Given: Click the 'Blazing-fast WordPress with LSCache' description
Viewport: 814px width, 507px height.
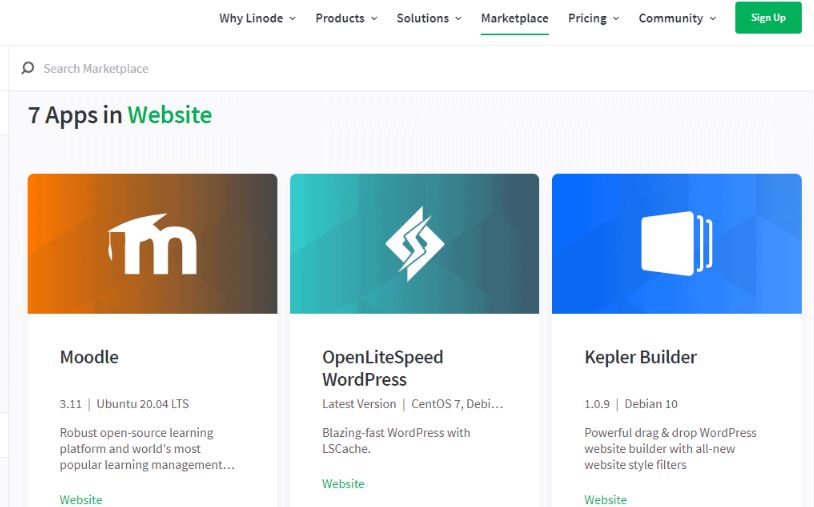Looking at the screenshot, I should 396,441.
